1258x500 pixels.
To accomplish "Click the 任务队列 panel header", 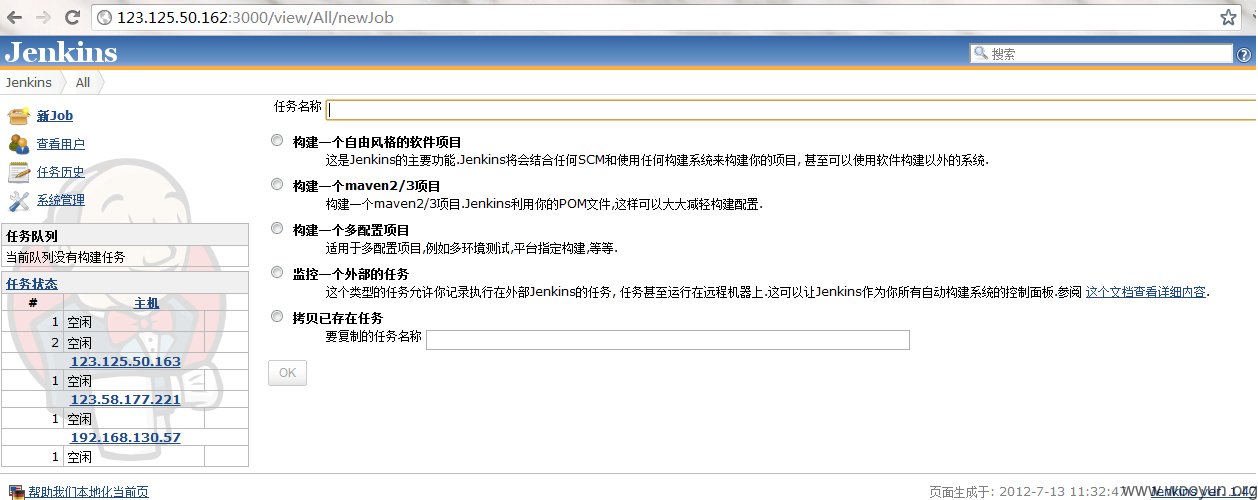I will [x=125, y=236].
